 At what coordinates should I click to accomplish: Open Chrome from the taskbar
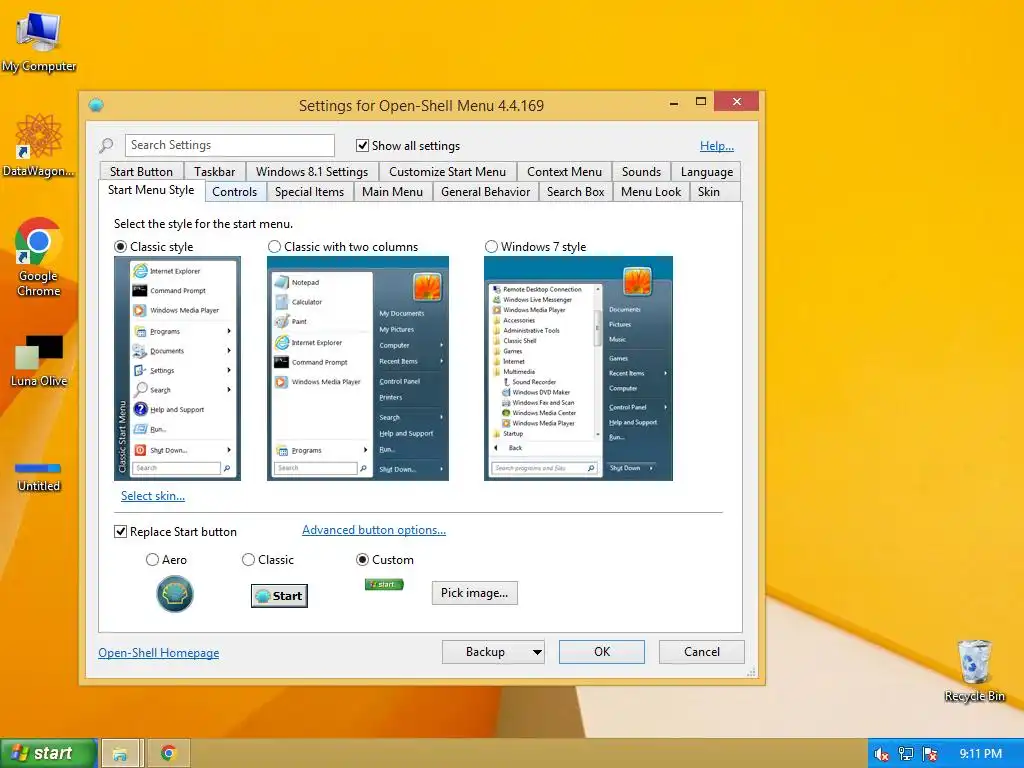click(168, 754)
